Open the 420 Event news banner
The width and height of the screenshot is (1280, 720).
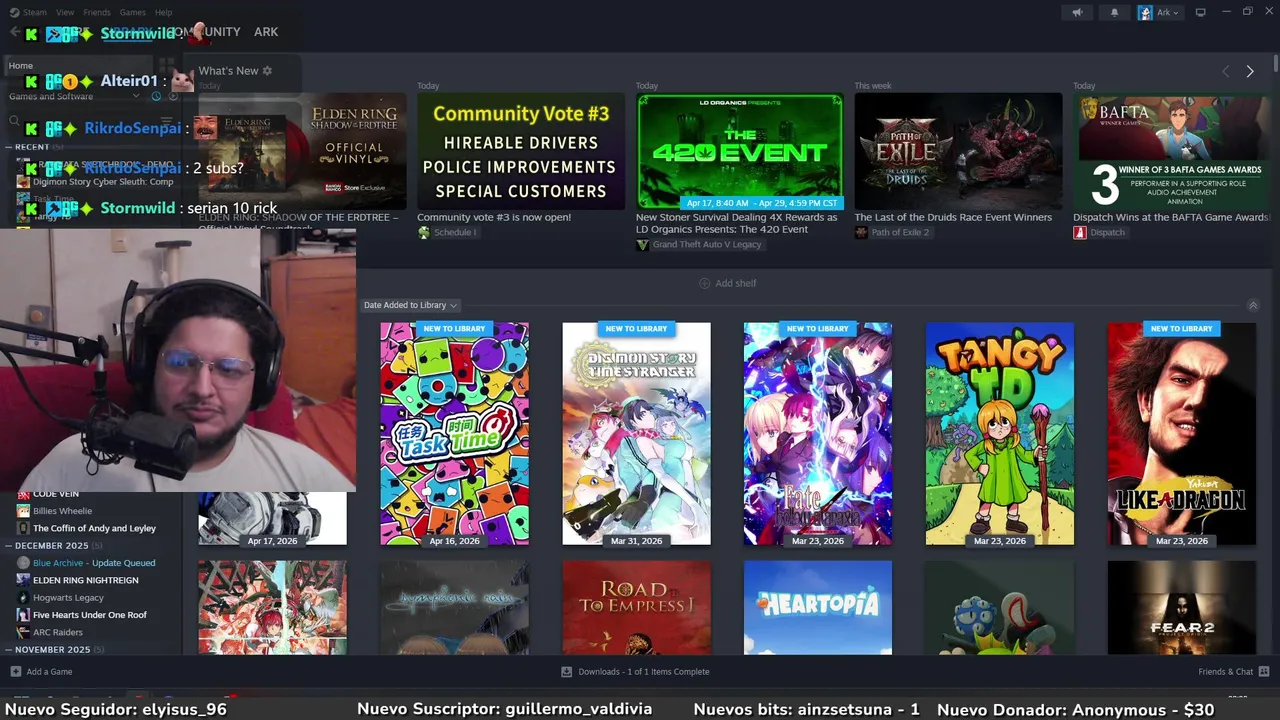740,151
